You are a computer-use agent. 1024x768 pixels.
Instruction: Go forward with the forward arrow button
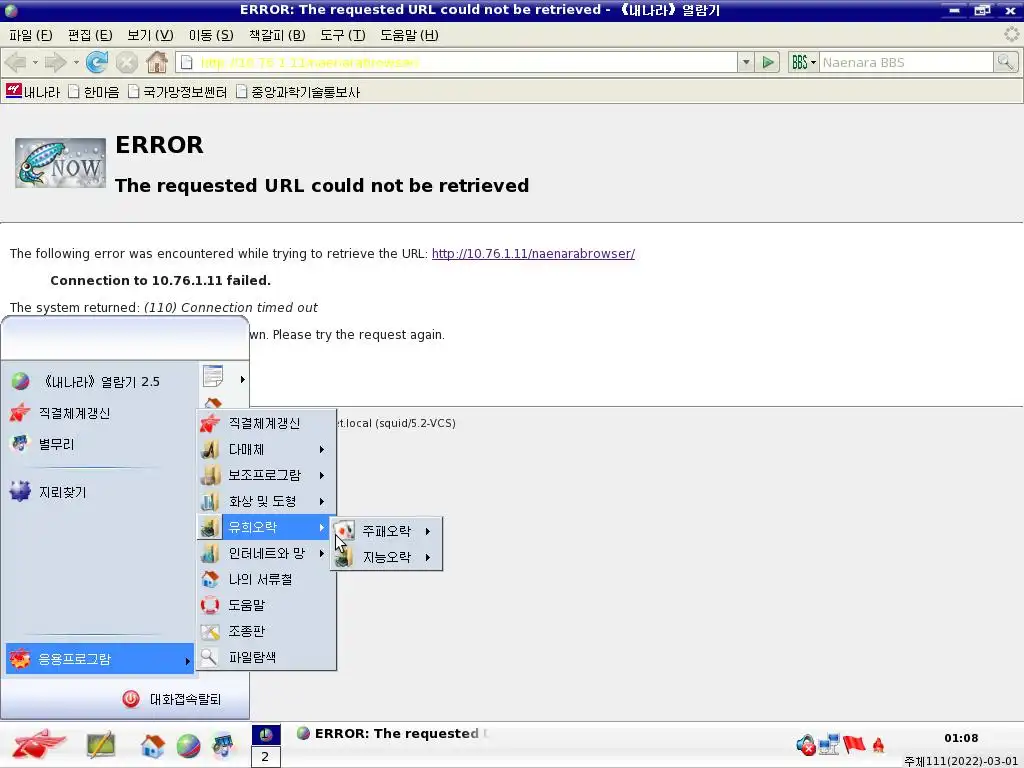point(56,63)
